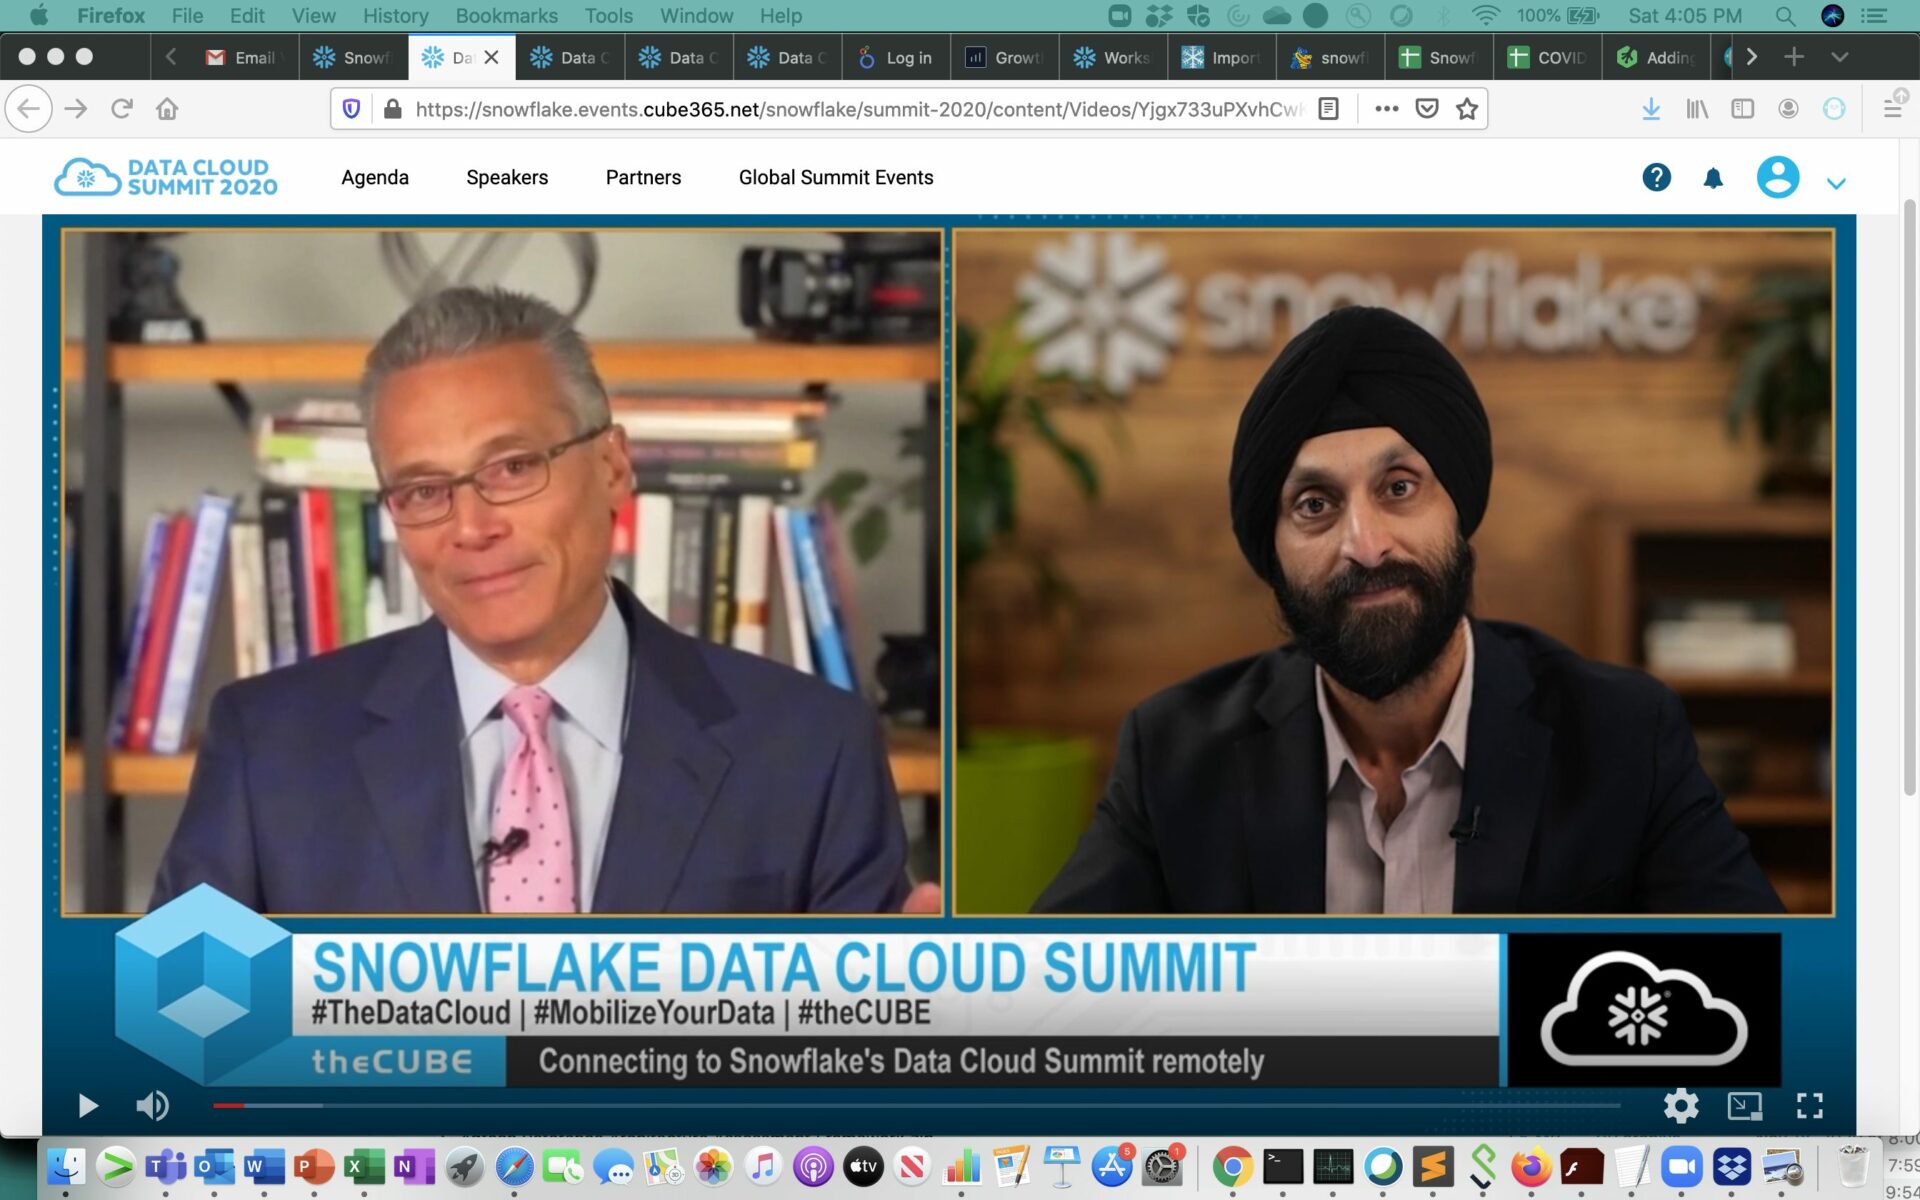Toggle picture-in-picture mode on video

1745,1106
